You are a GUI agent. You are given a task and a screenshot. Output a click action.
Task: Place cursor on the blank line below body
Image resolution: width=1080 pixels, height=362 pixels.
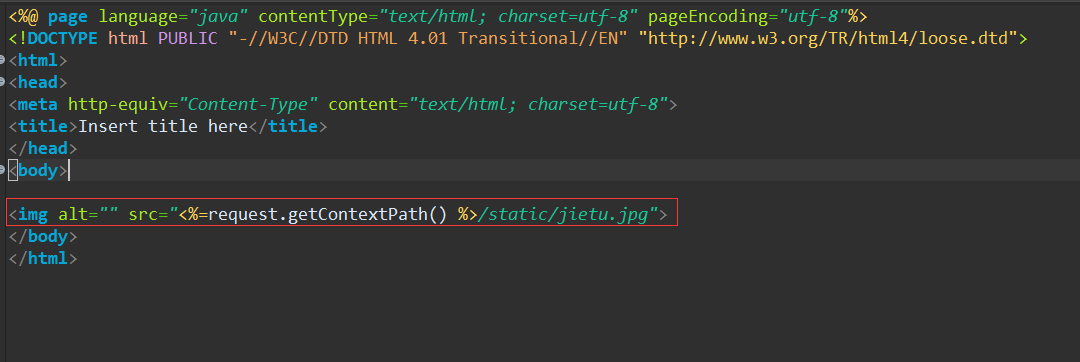(544, 193)
